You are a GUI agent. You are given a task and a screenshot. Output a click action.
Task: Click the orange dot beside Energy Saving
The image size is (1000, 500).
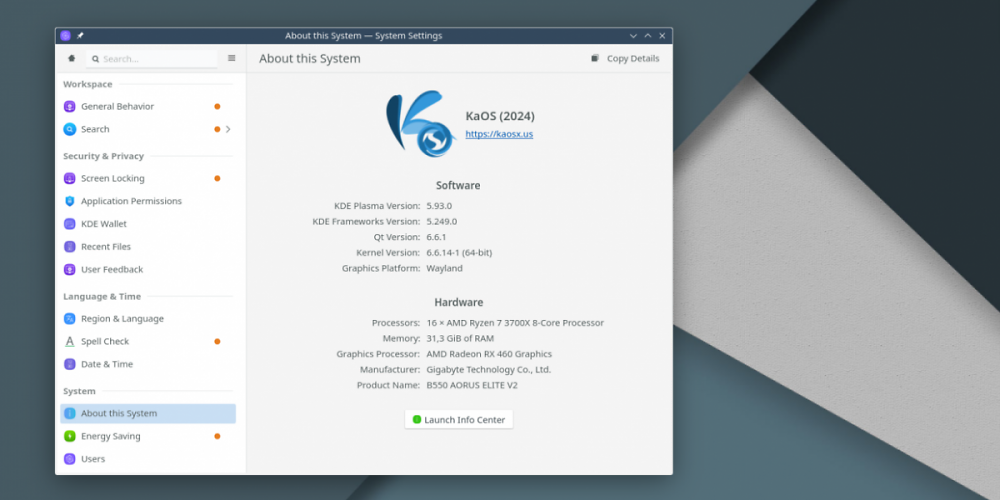[217, 436]
